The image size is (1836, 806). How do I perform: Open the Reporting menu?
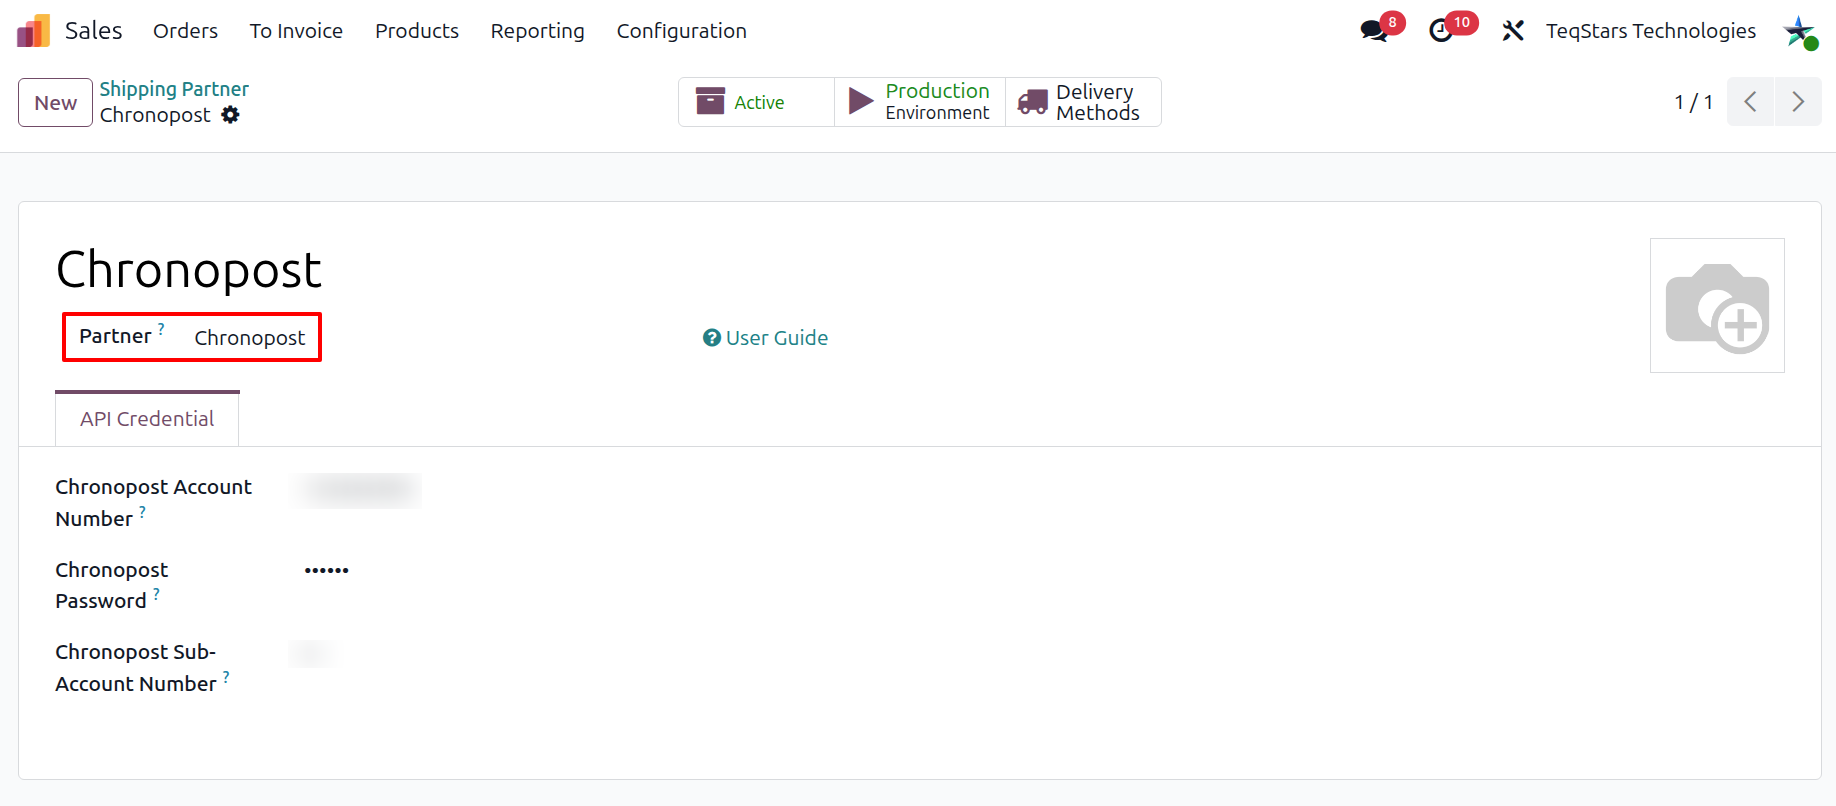[537, 31]
